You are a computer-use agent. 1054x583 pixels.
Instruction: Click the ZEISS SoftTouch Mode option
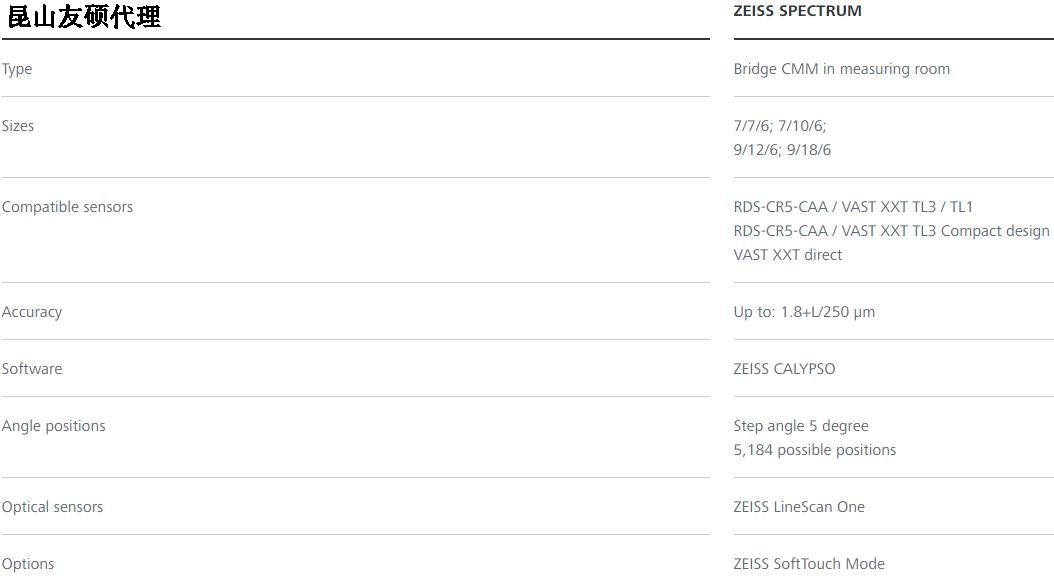point(809,563)
